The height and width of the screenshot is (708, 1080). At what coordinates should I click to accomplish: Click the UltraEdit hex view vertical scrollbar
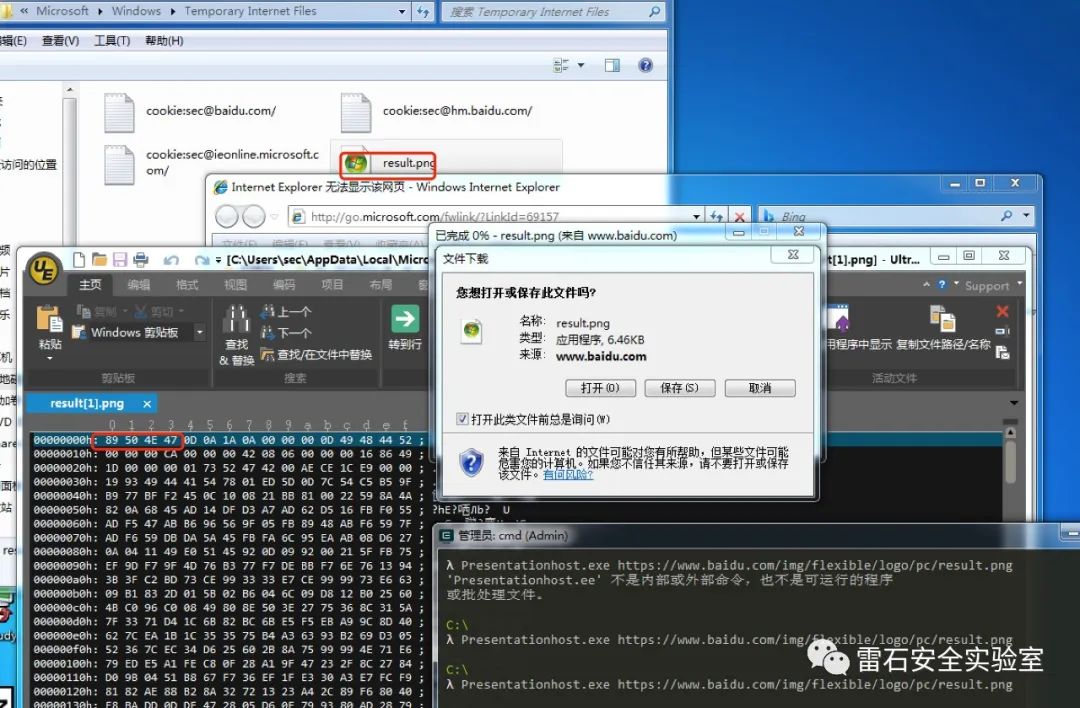1010,461
